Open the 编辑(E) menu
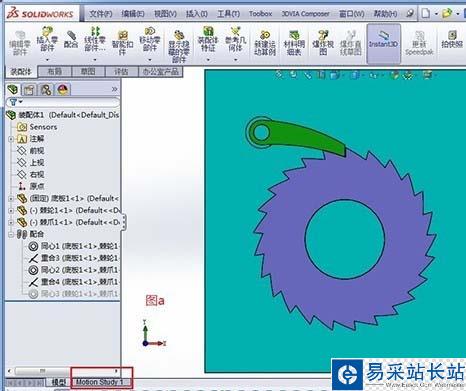 pyautogui.click(x=133, y=14)
